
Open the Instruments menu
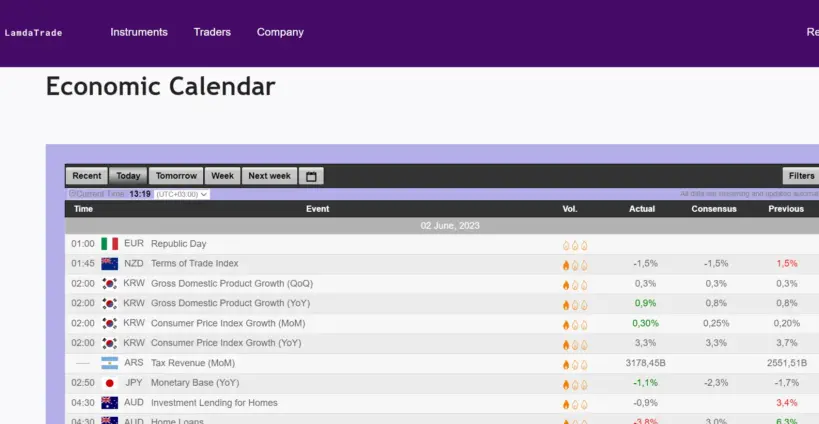(139, 32)
